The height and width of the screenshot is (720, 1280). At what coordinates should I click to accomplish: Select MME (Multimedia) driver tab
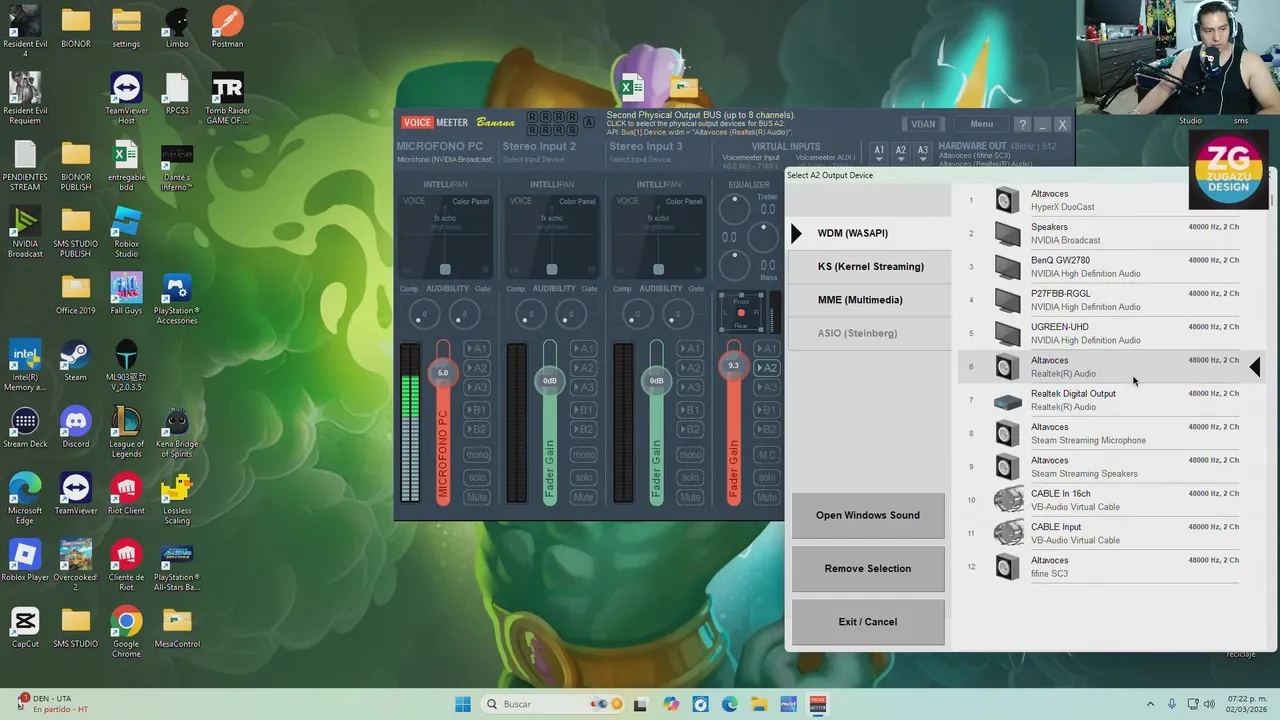pyautogui.click(x=868, y=300)
